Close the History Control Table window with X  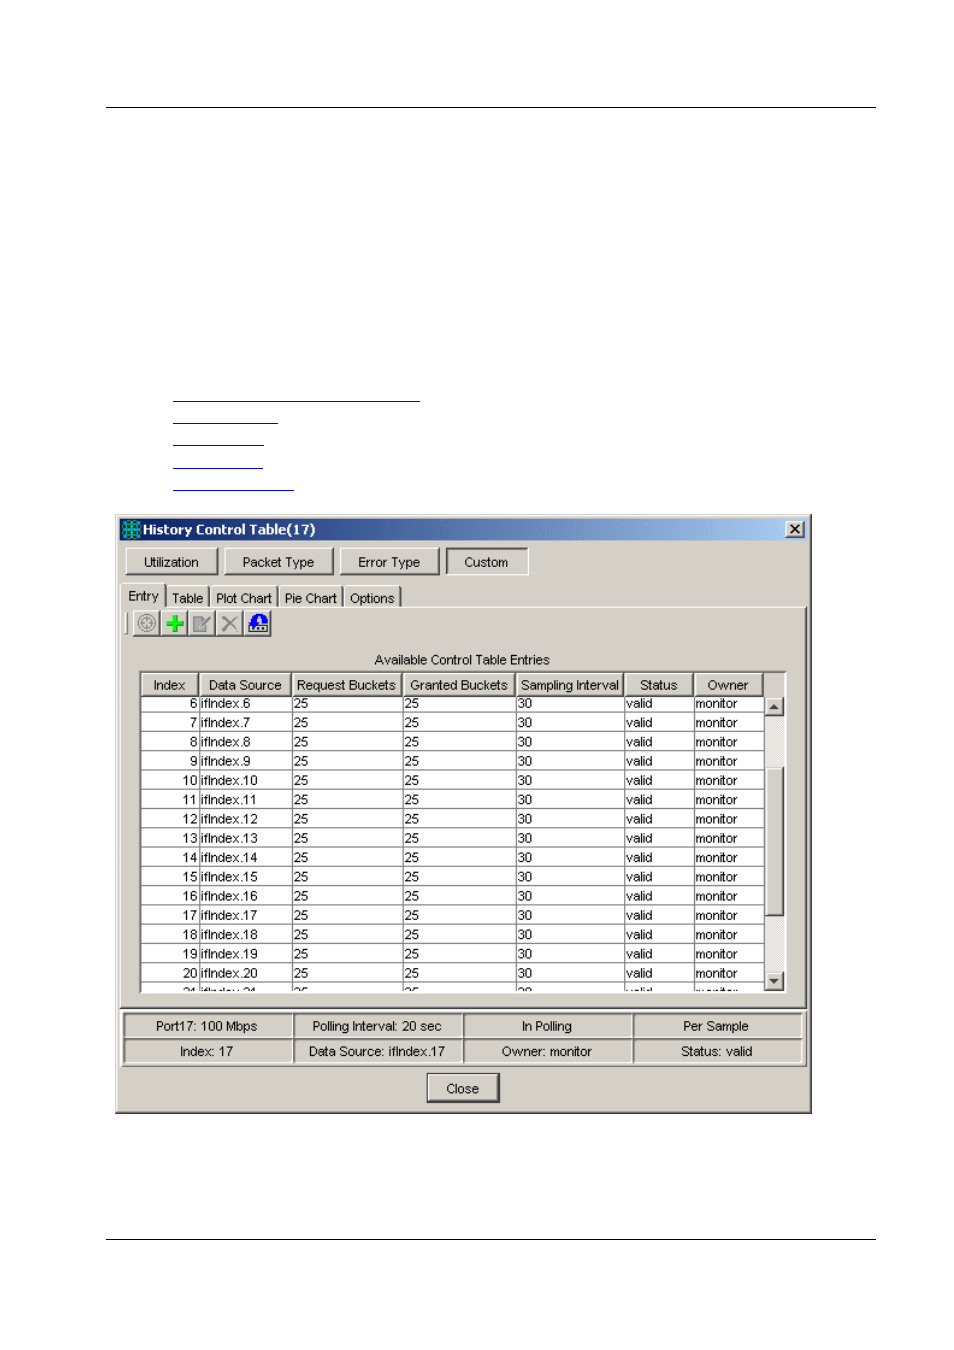(x=795, y=529)
